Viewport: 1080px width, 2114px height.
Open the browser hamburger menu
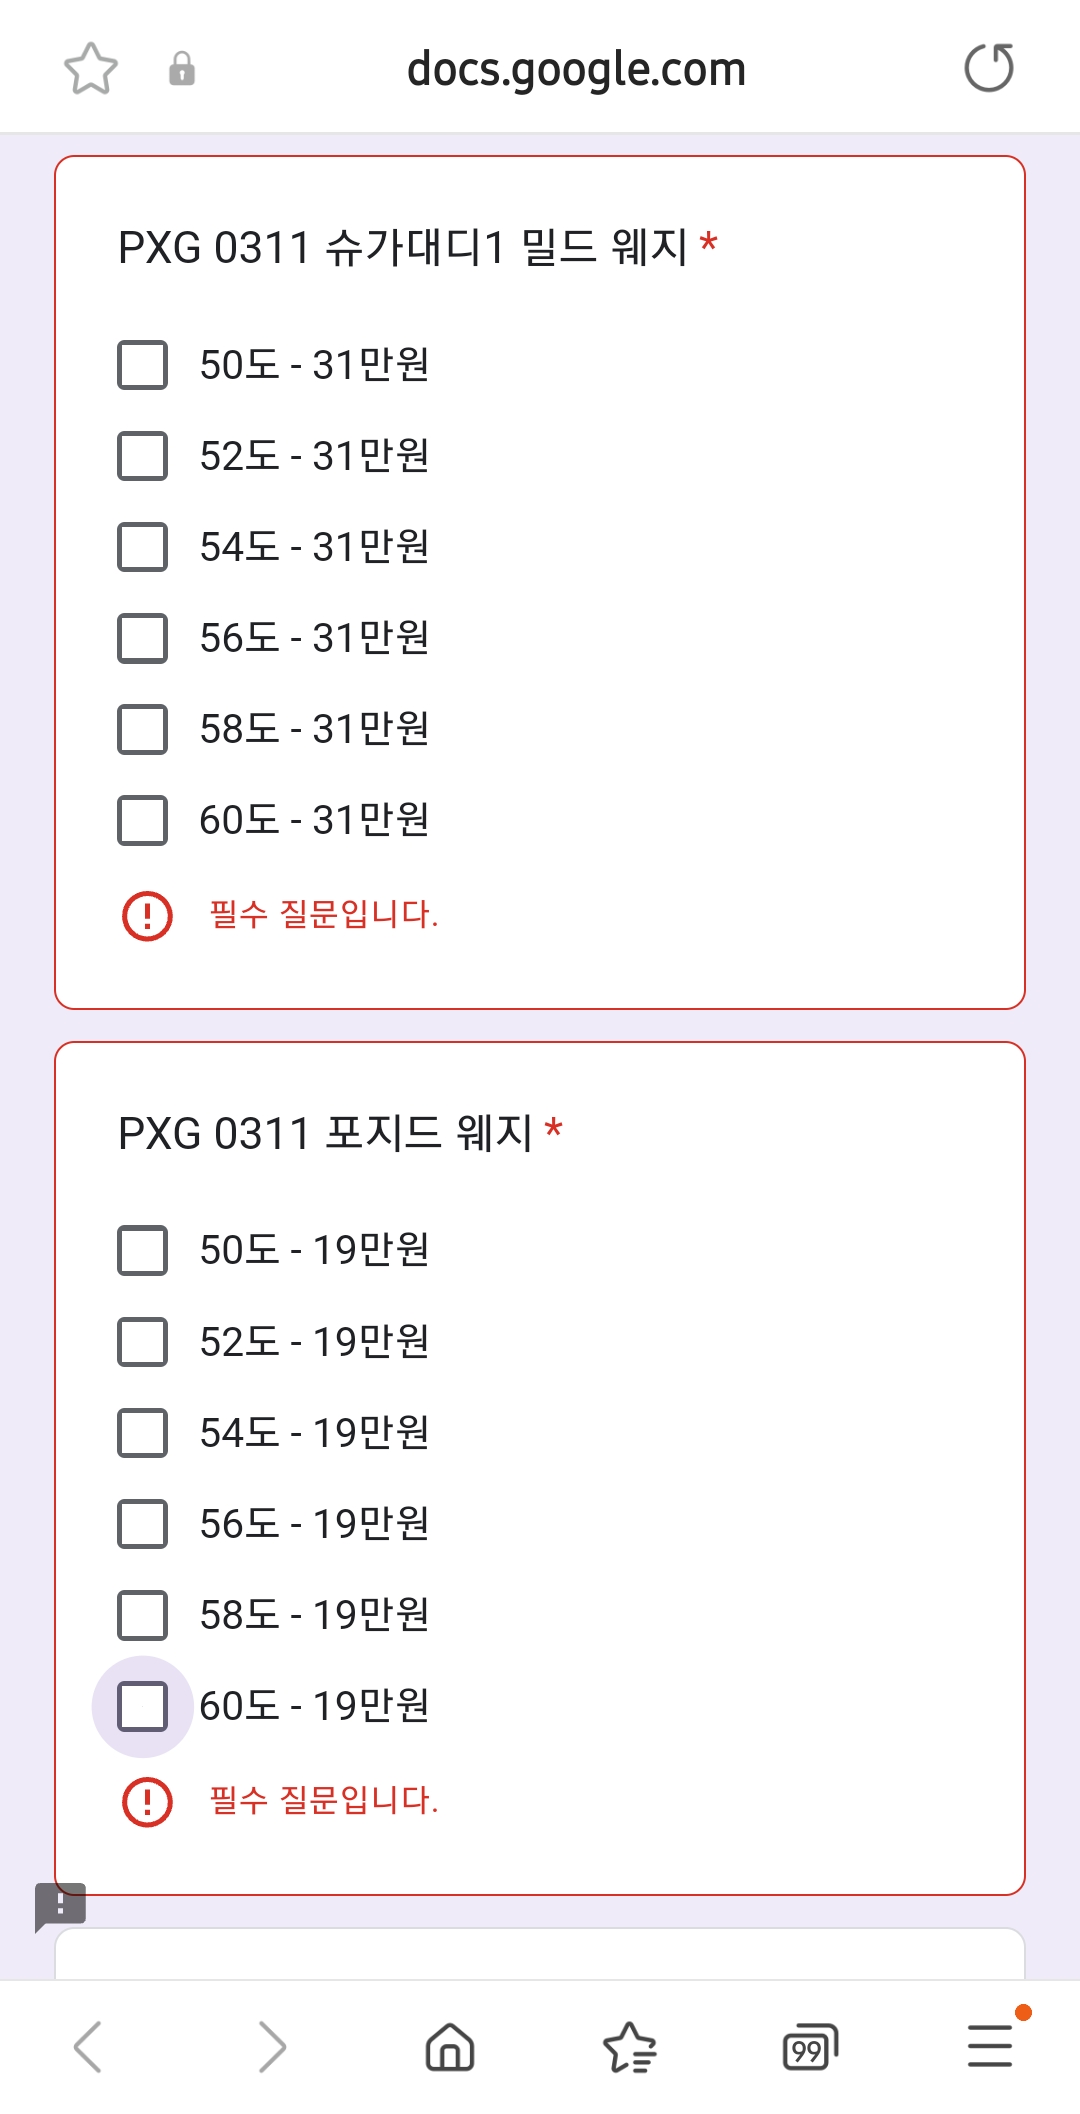(990, 2046)
